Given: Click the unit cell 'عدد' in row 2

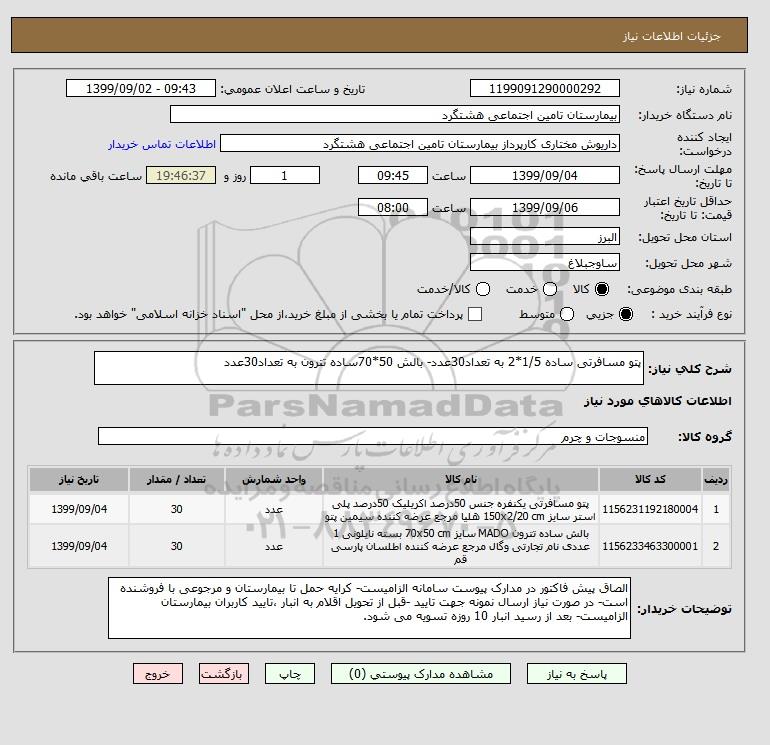Looking at the screenshot, I should (x=274, y=546).
